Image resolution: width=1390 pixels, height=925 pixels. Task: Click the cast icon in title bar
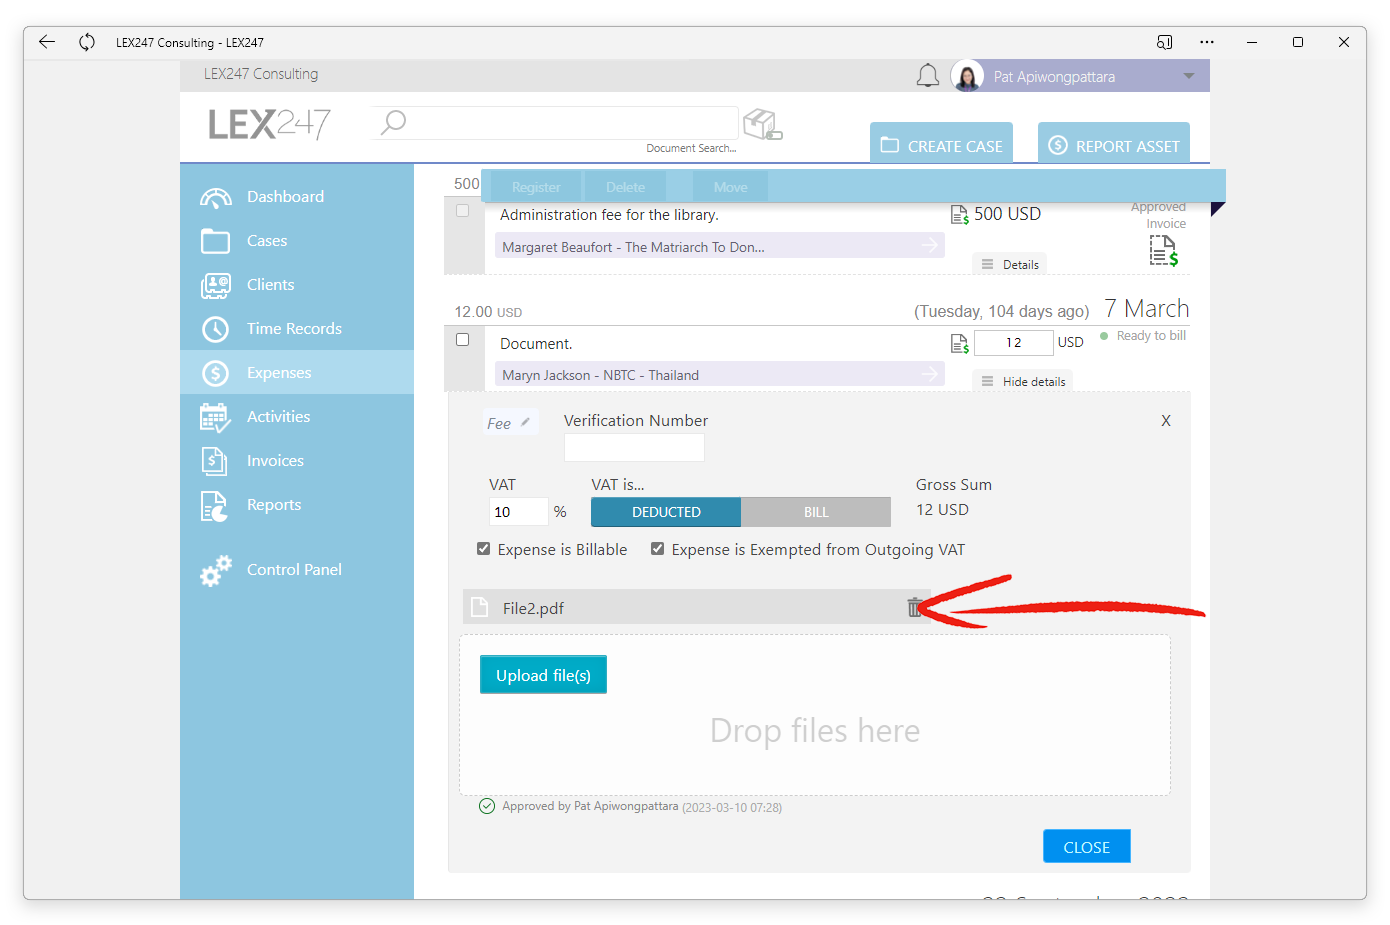(1165, 42)
